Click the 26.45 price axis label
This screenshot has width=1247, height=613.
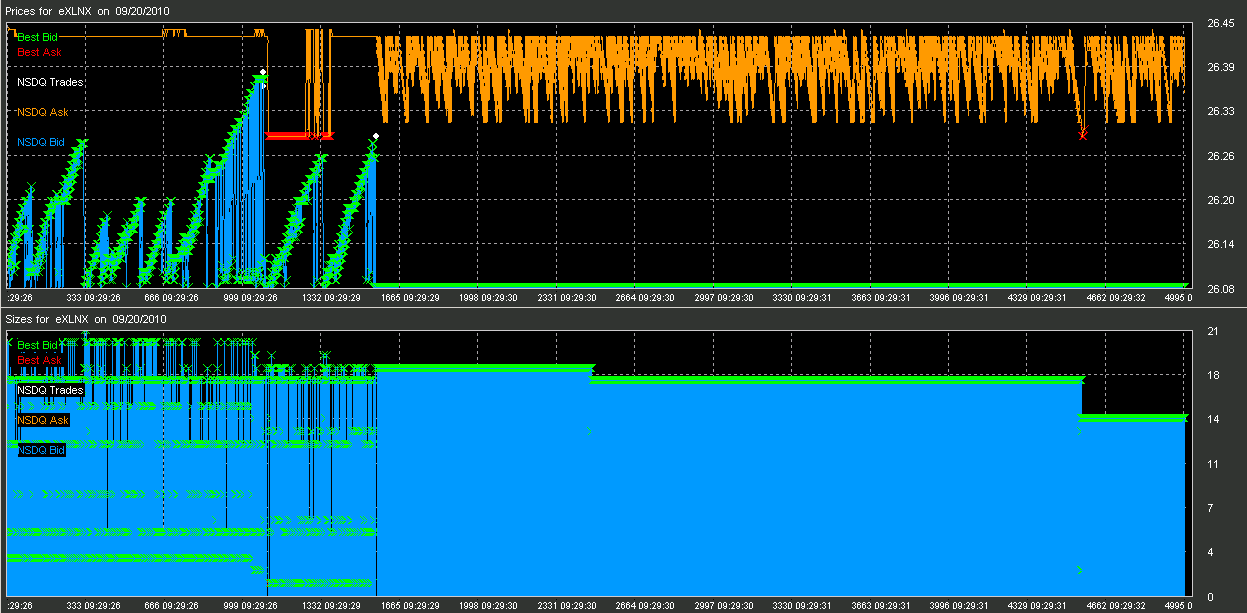point(1221,23)
